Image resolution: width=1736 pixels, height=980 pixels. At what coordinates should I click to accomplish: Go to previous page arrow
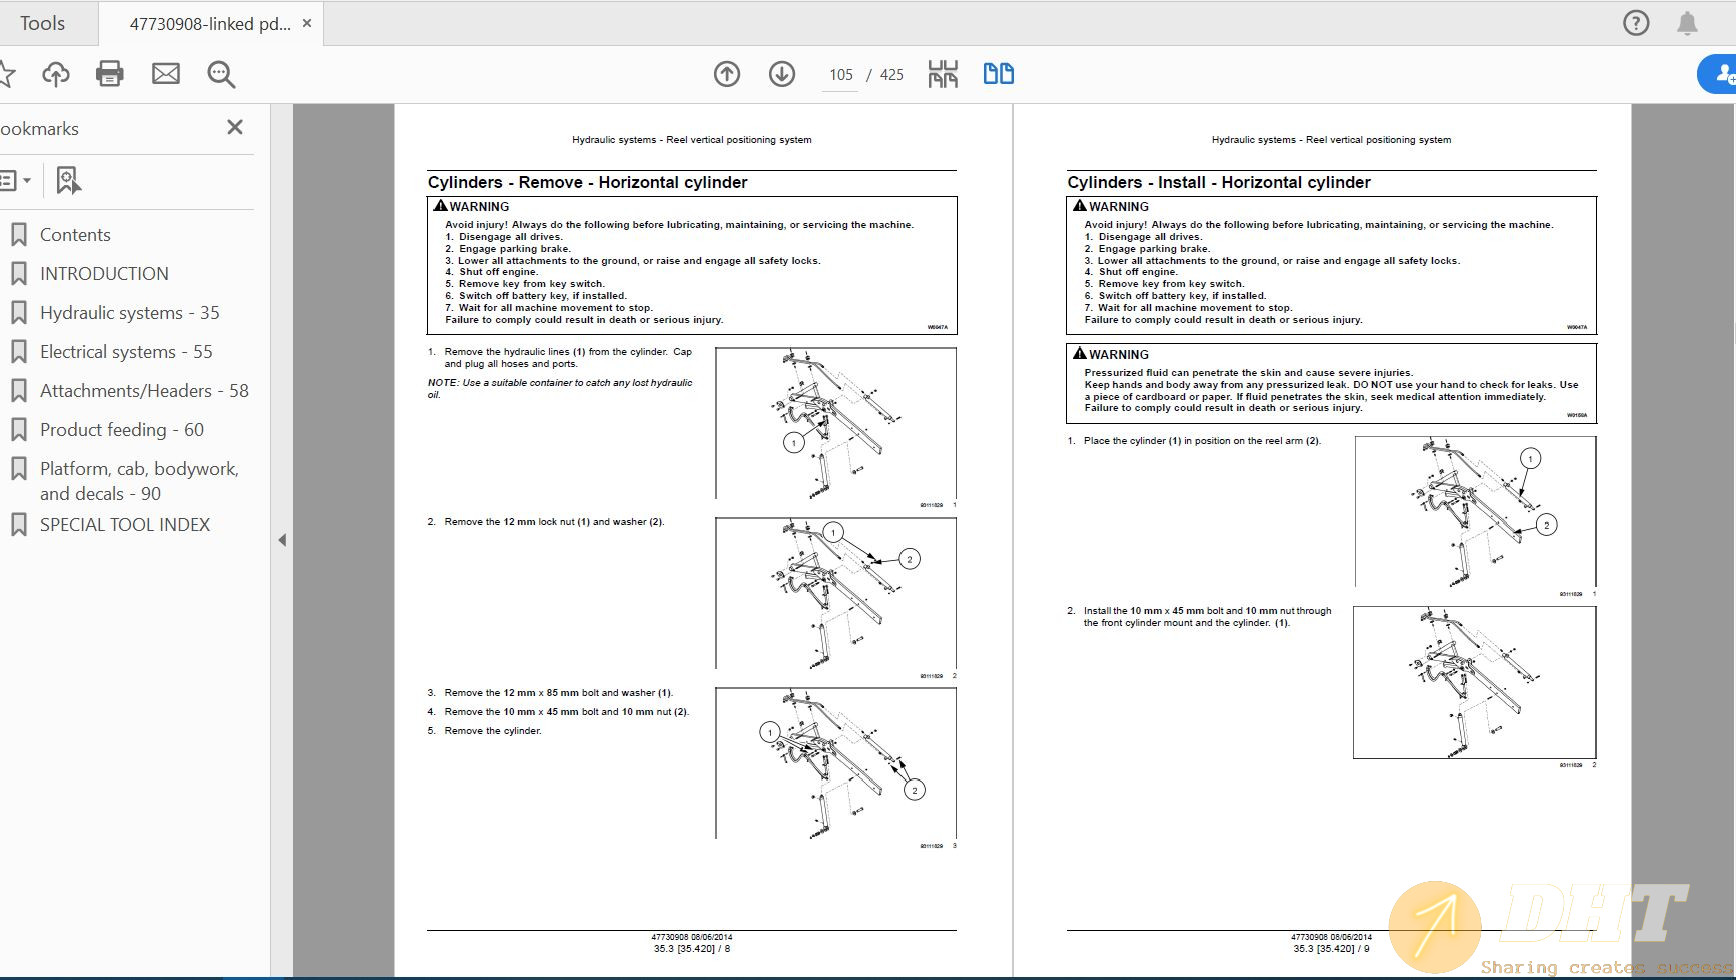(727, 74)
